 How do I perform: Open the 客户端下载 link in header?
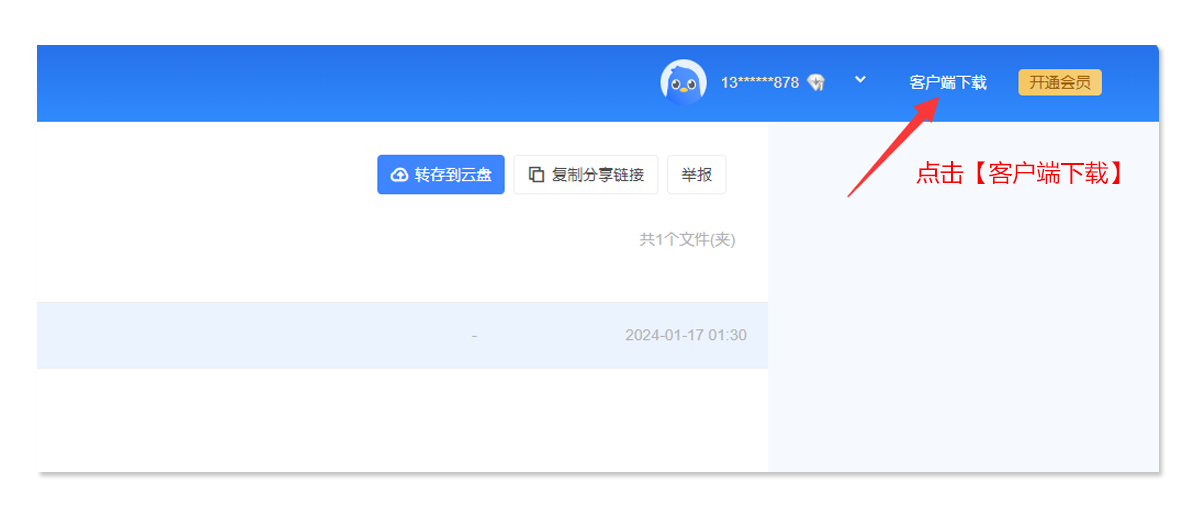[947, 83]
